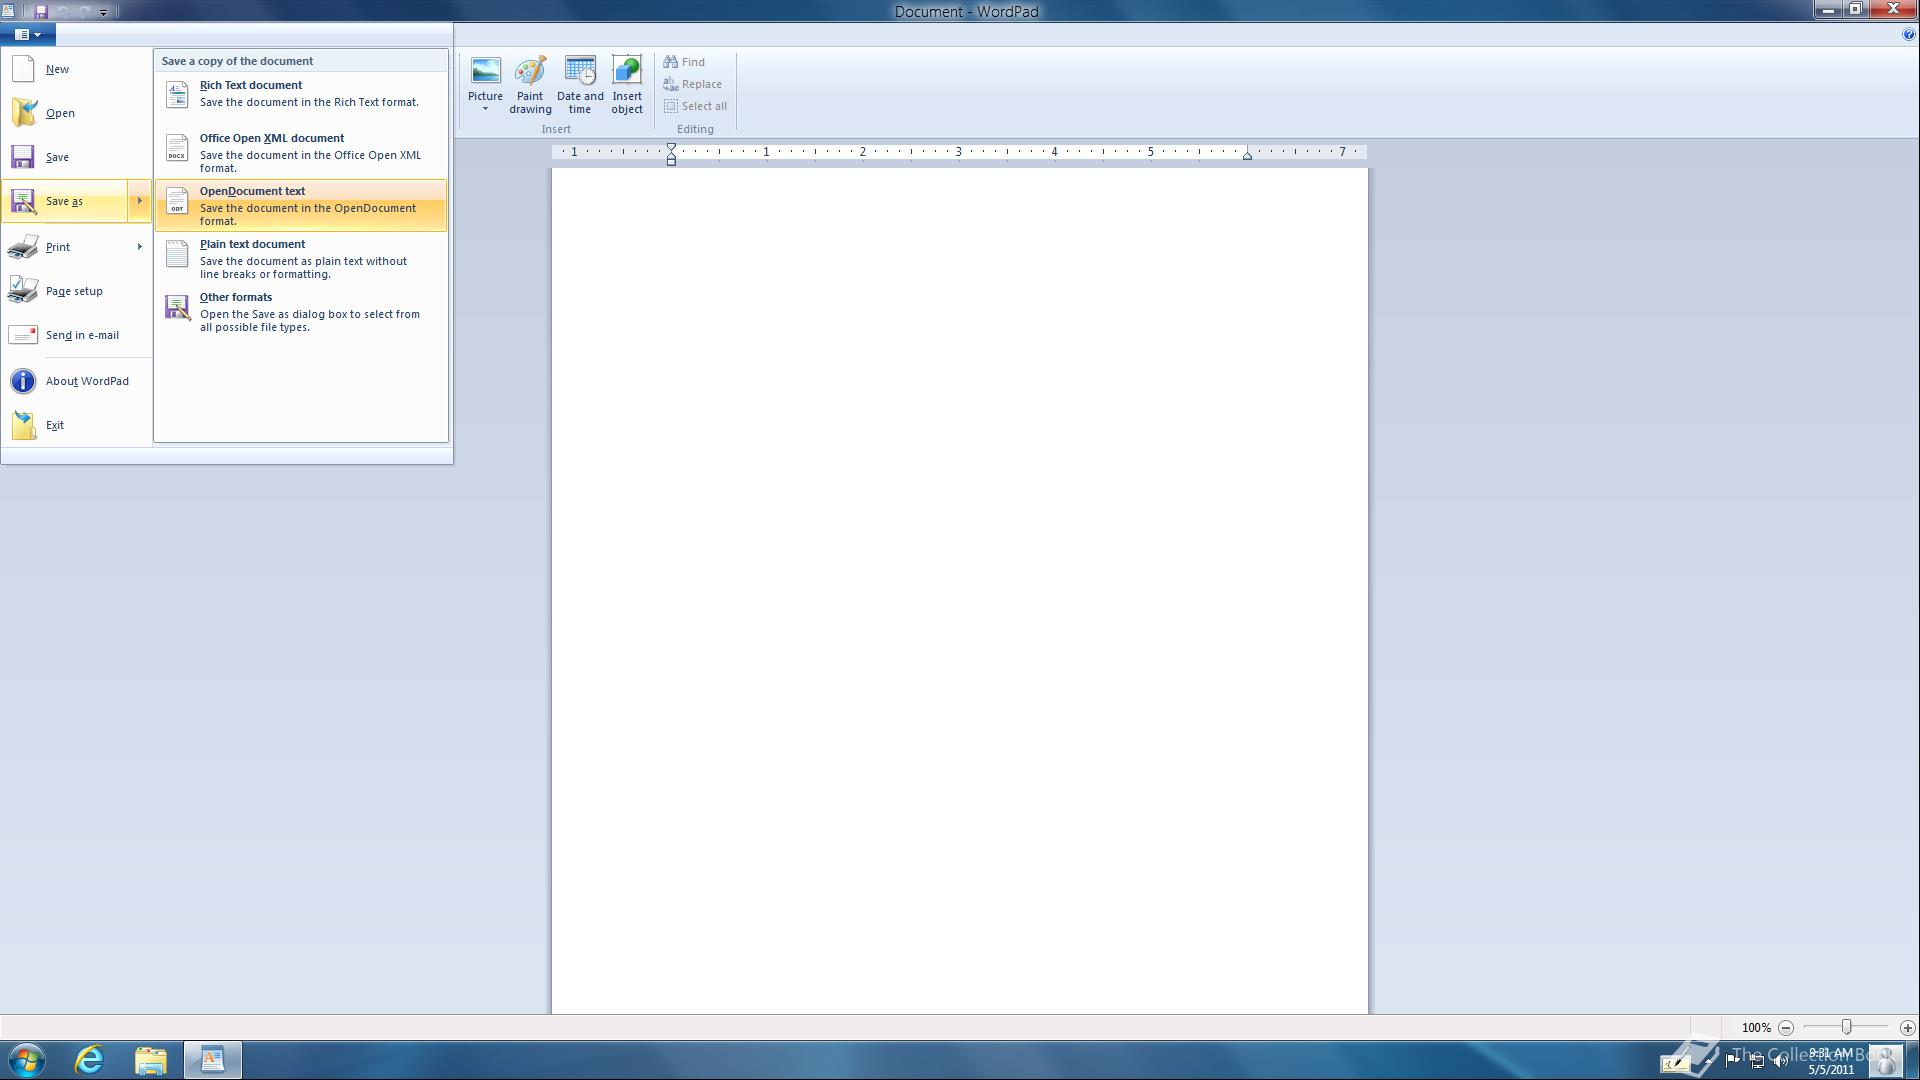
Task: Open the Customize Quick Access Toolbar dropdown
Action: tap(103, 12)
